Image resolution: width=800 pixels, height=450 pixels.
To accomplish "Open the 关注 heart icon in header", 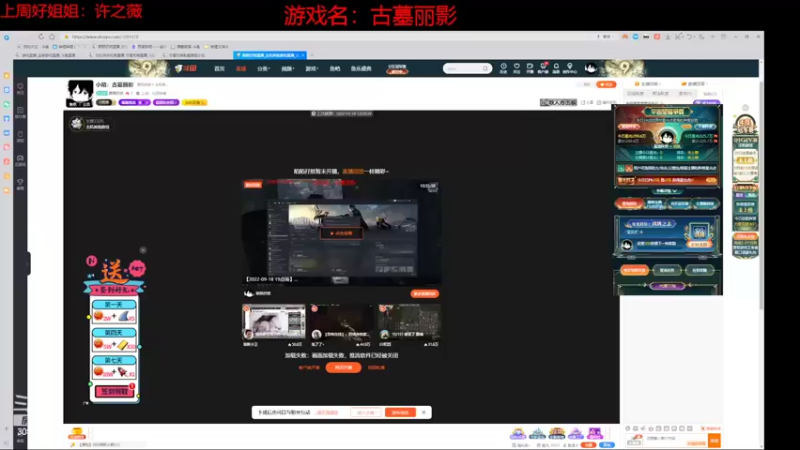I will (516, 68).
